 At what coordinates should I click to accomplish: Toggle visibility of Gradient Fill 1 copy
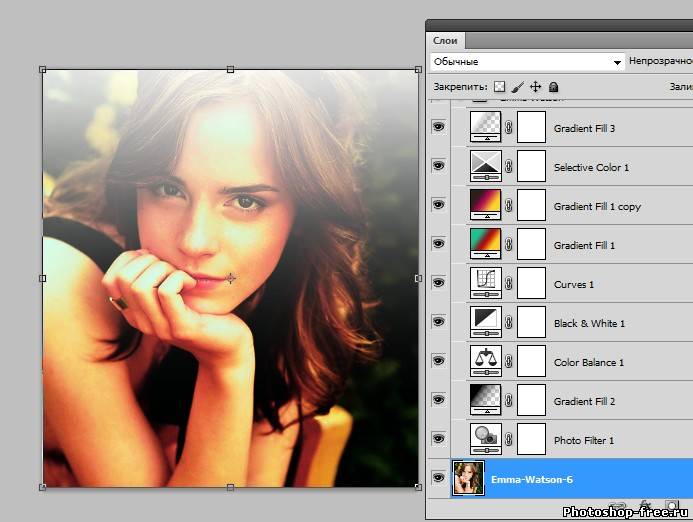[x=437, y=205]
